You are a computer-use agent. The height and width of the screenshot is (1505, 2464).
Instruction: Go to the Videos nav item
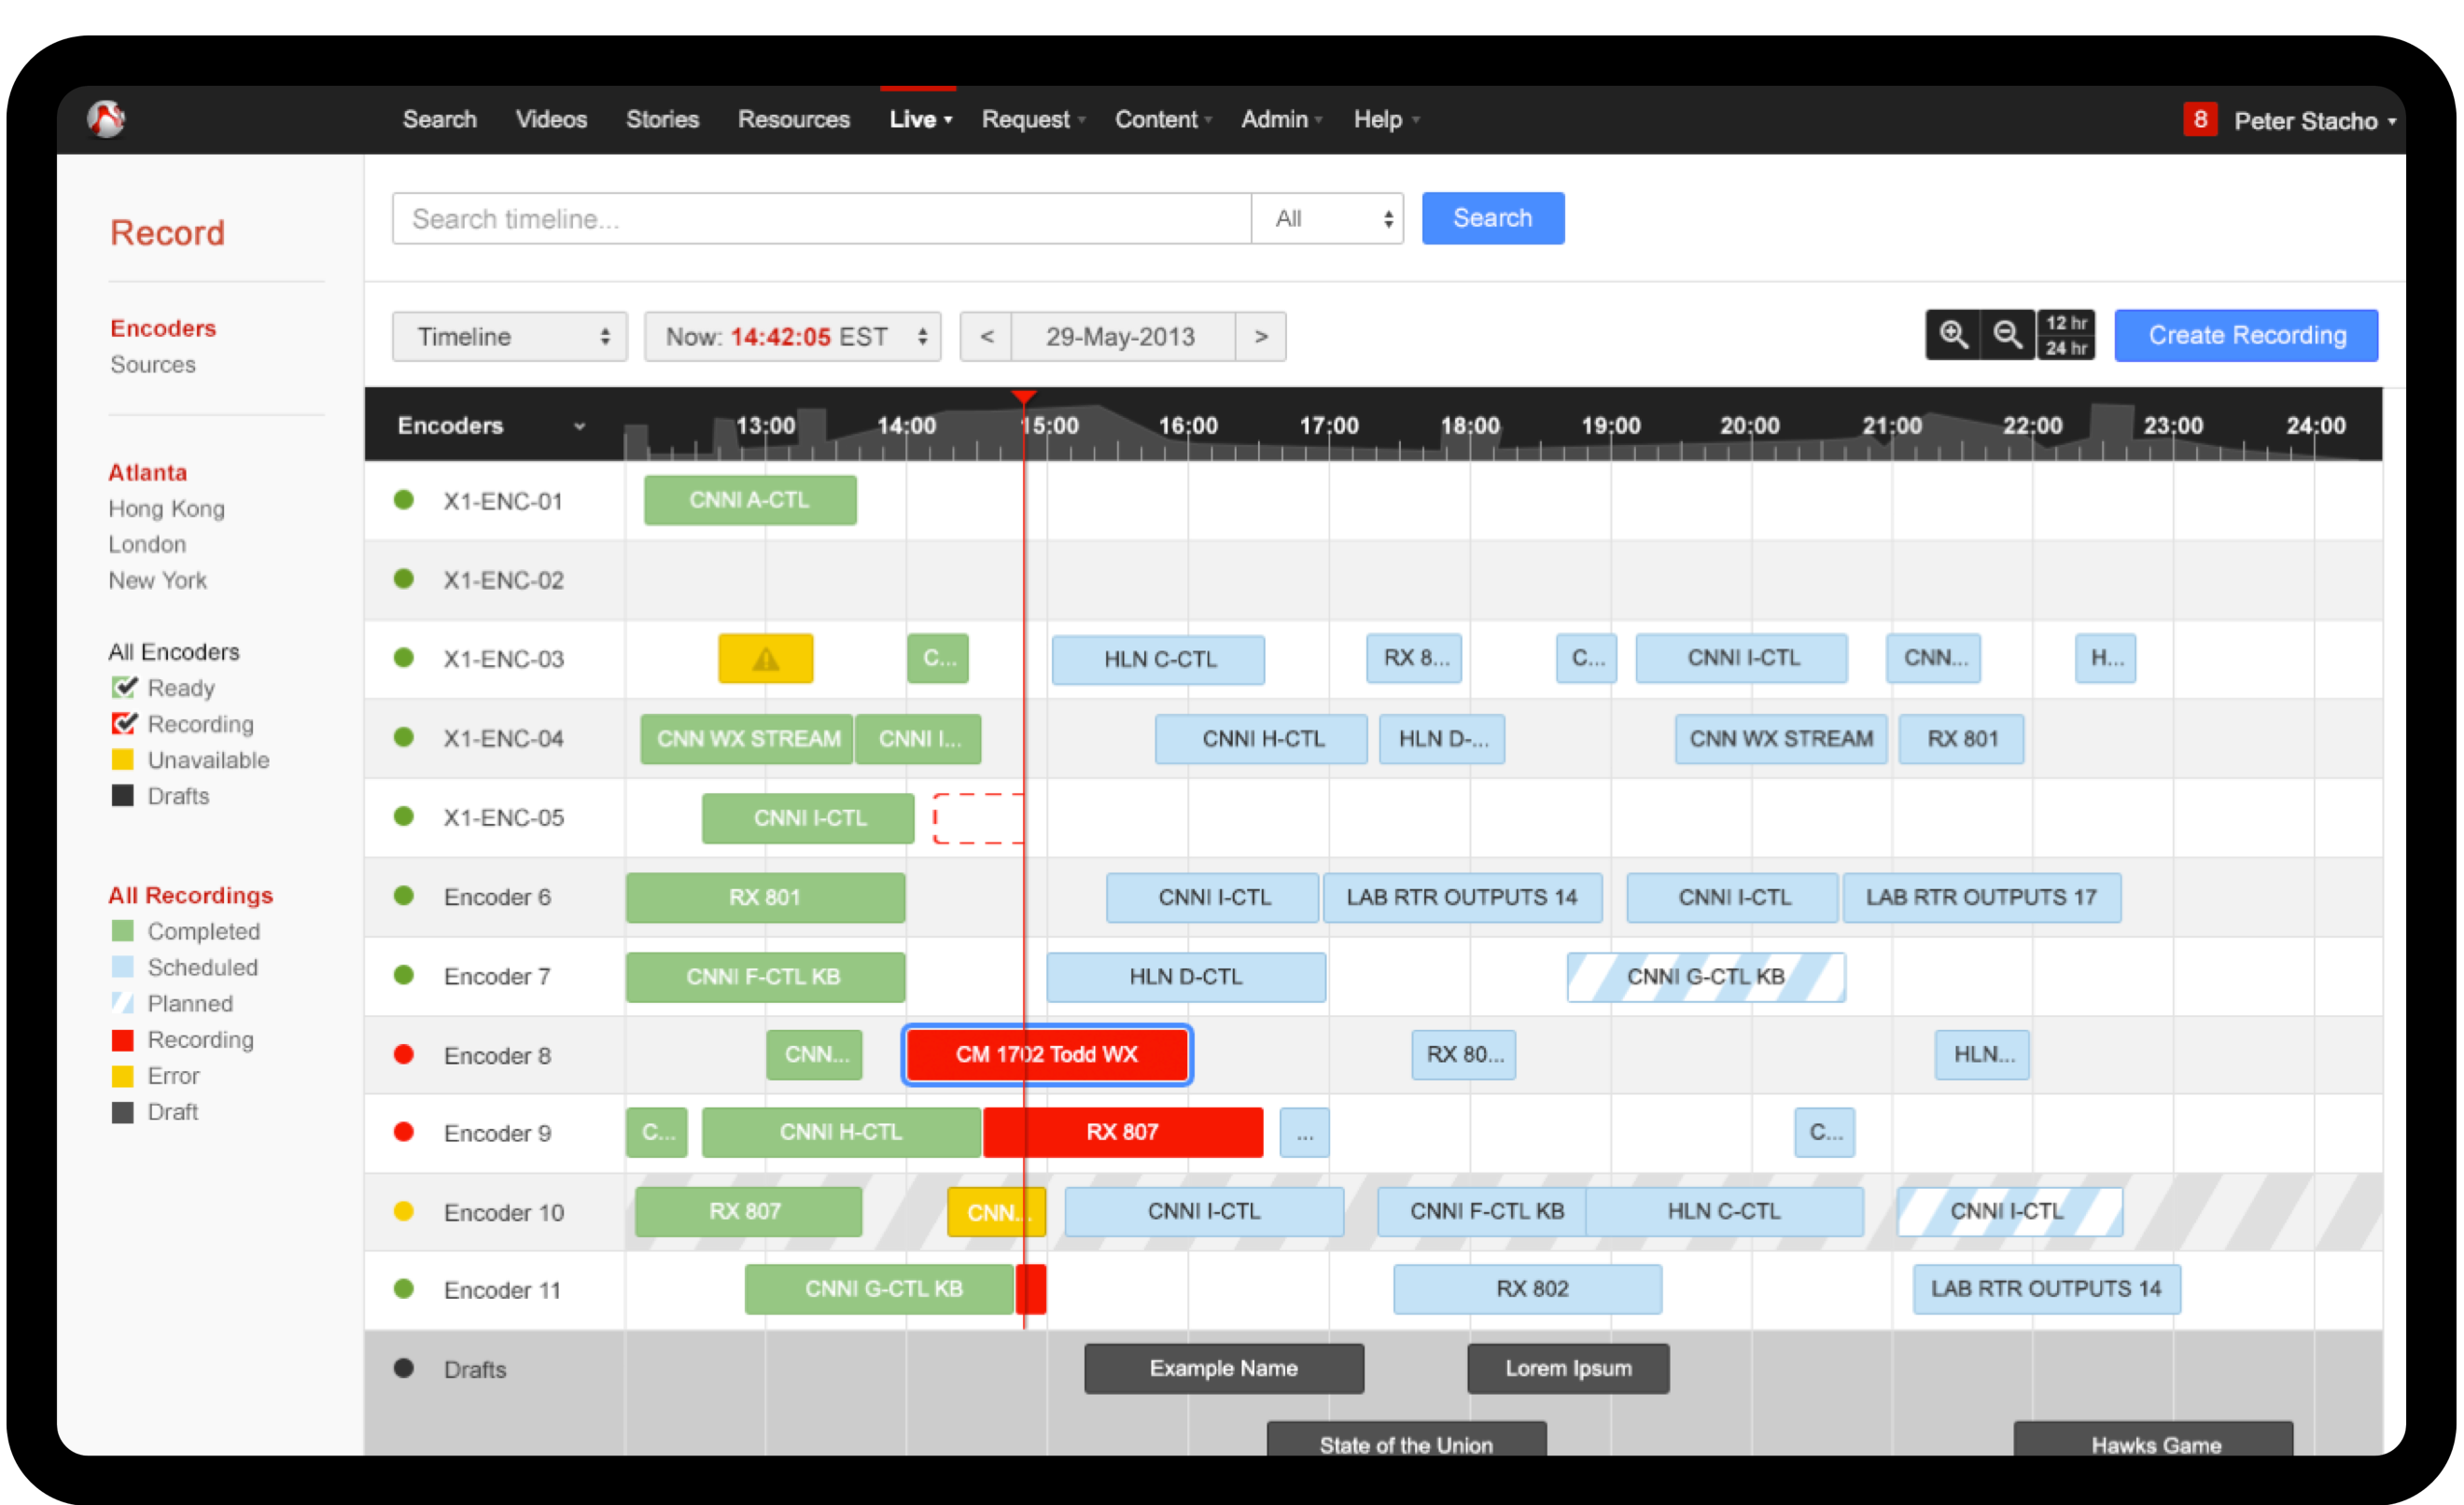pyautogui.click(x=551, y=119)
